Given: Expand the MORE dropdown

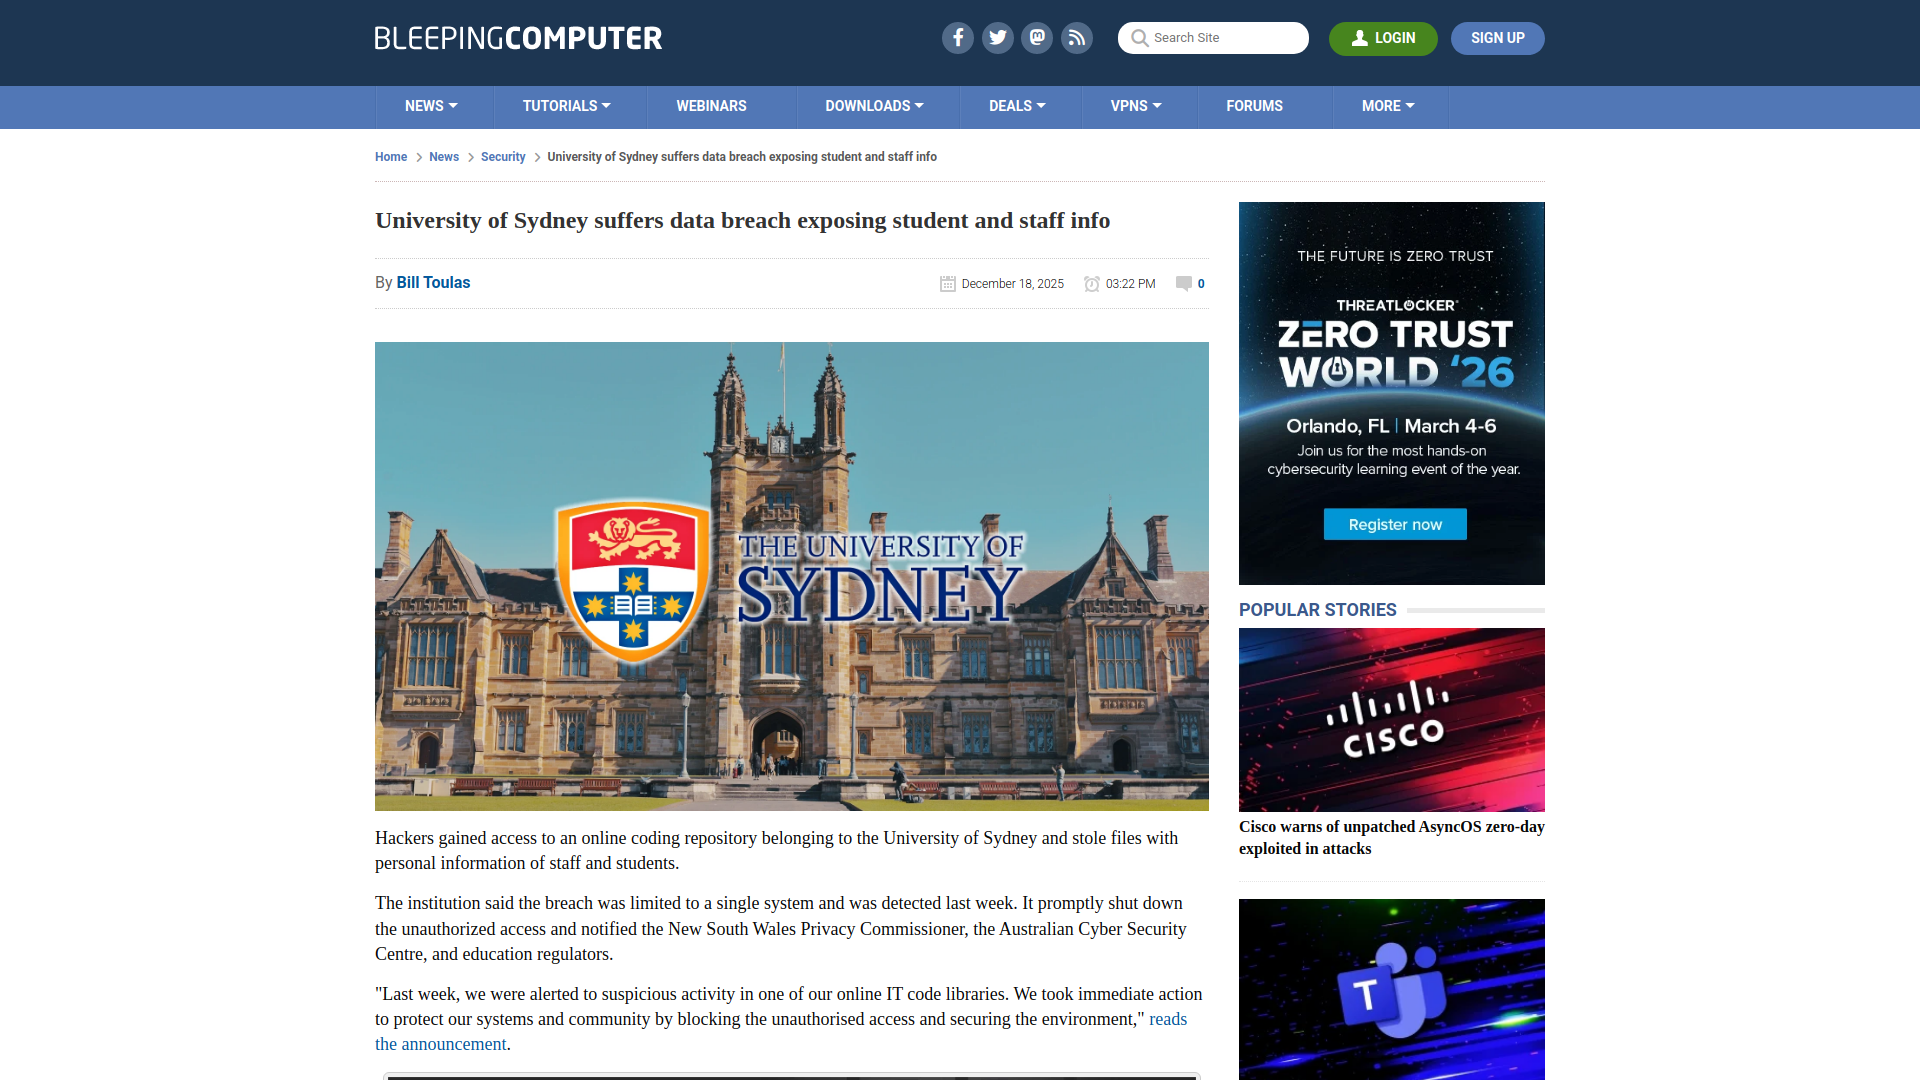Looking at the screenshot, I should click(1388, 106).
